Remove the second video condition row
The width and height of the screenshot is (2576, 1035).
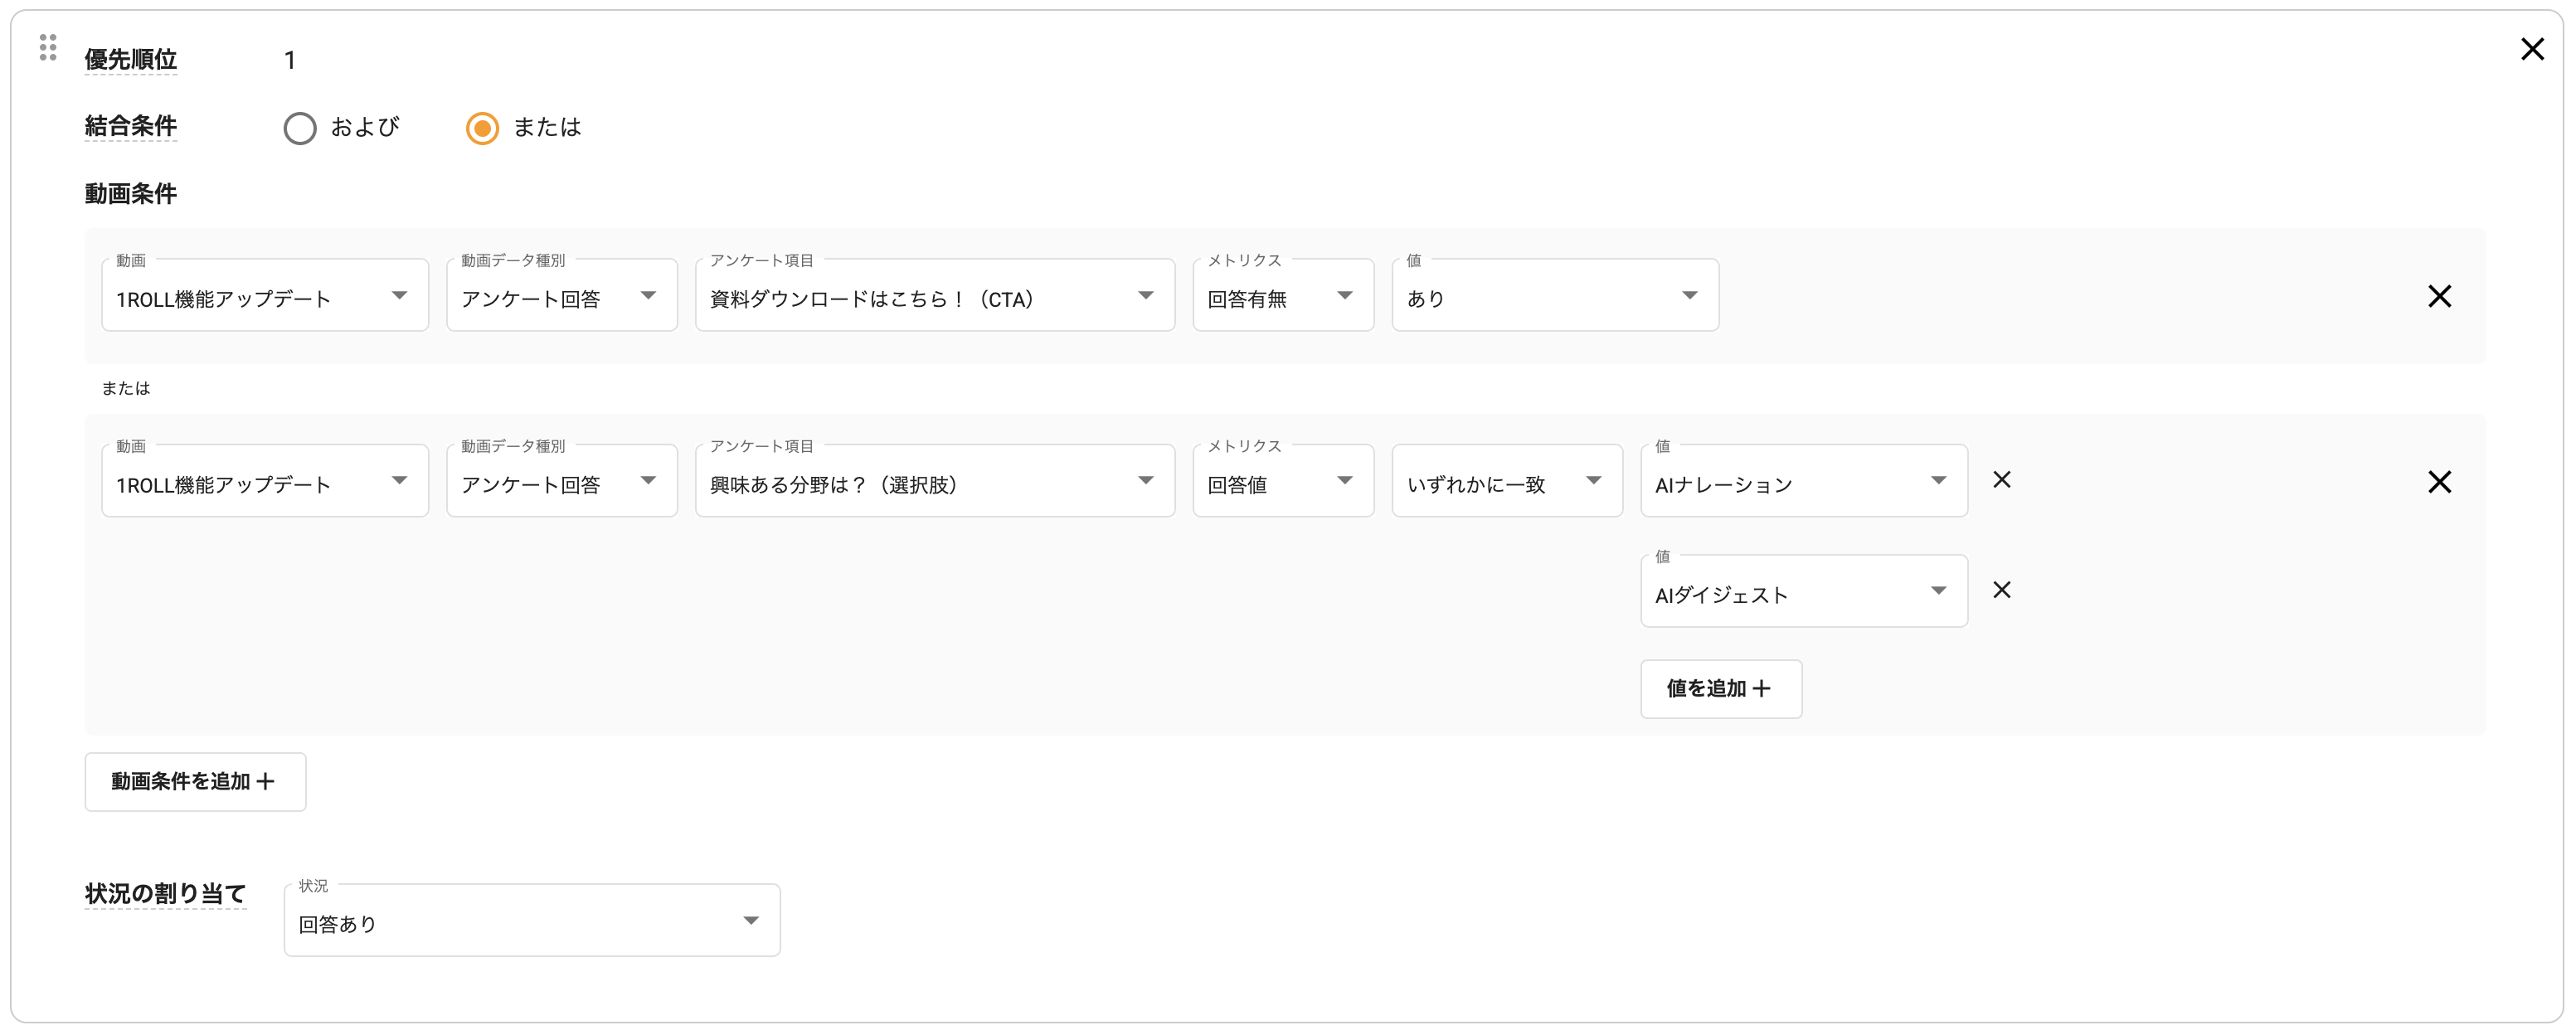(x=2438, y=482)
